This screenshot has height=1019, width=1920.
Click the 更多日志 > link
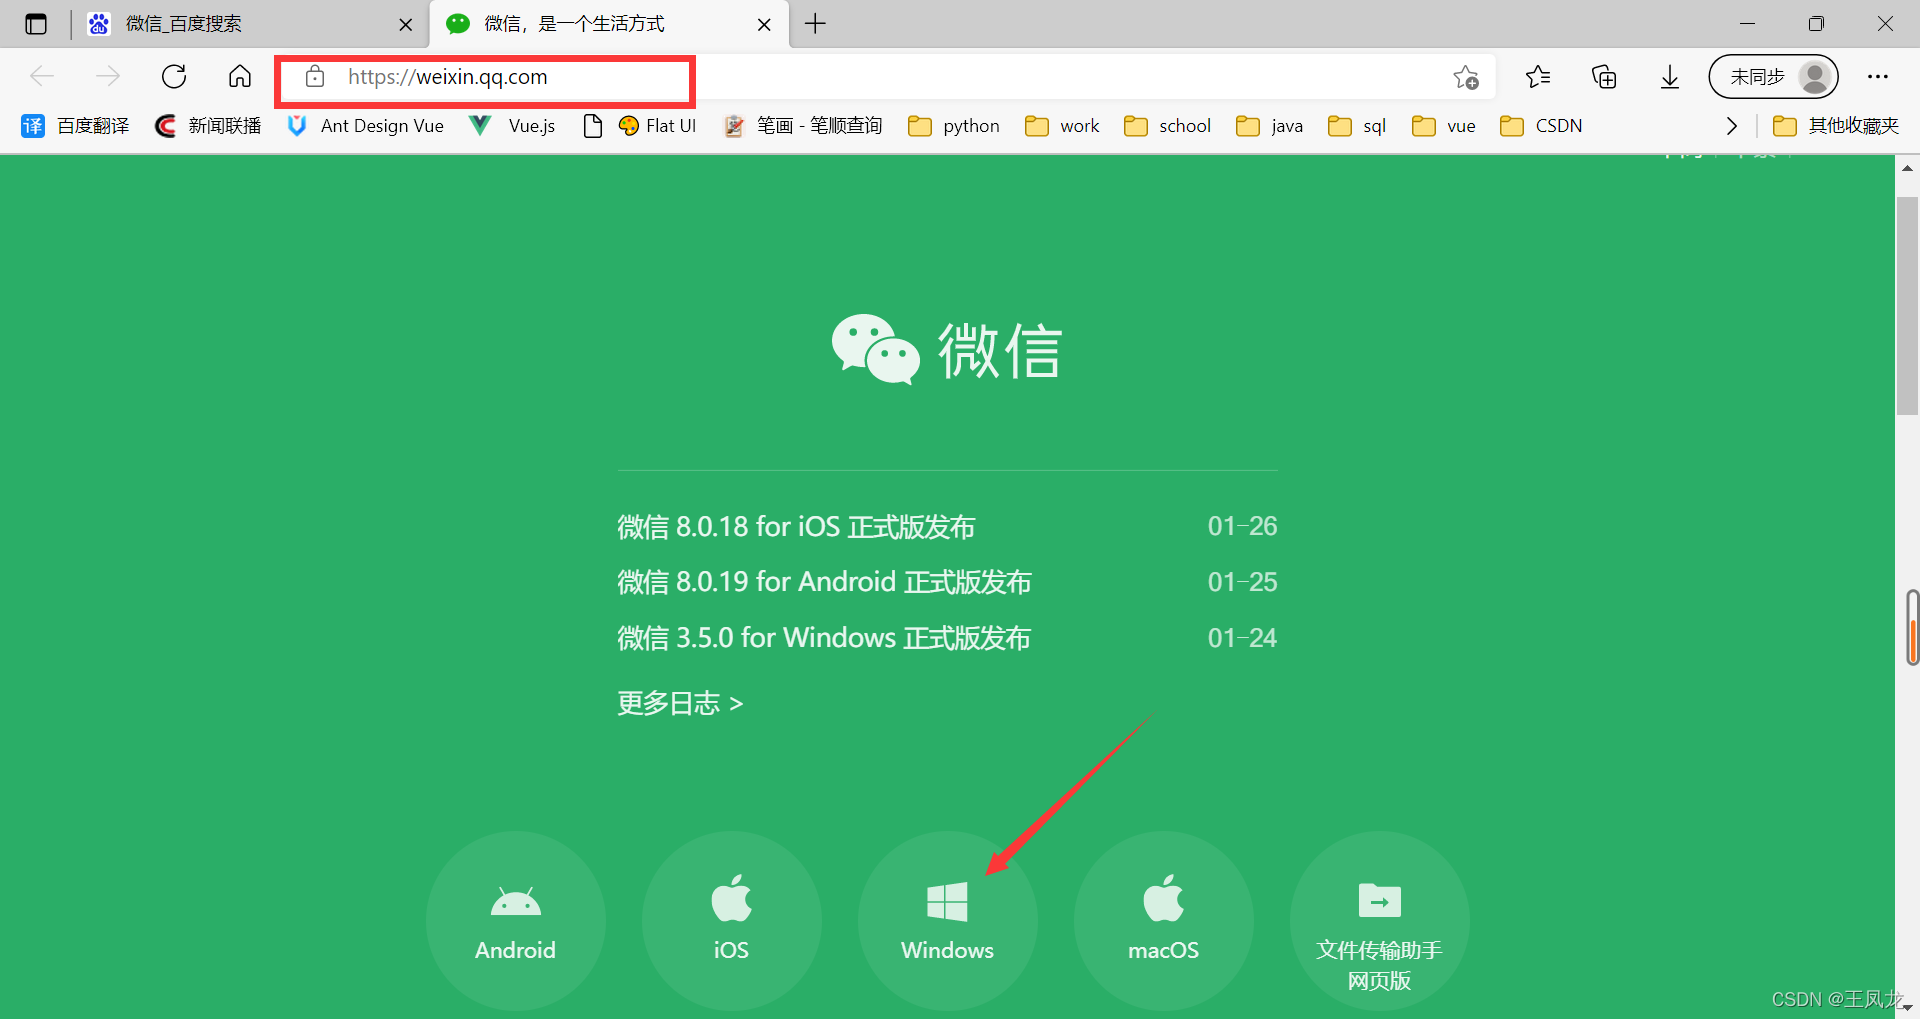click(680, 703)
